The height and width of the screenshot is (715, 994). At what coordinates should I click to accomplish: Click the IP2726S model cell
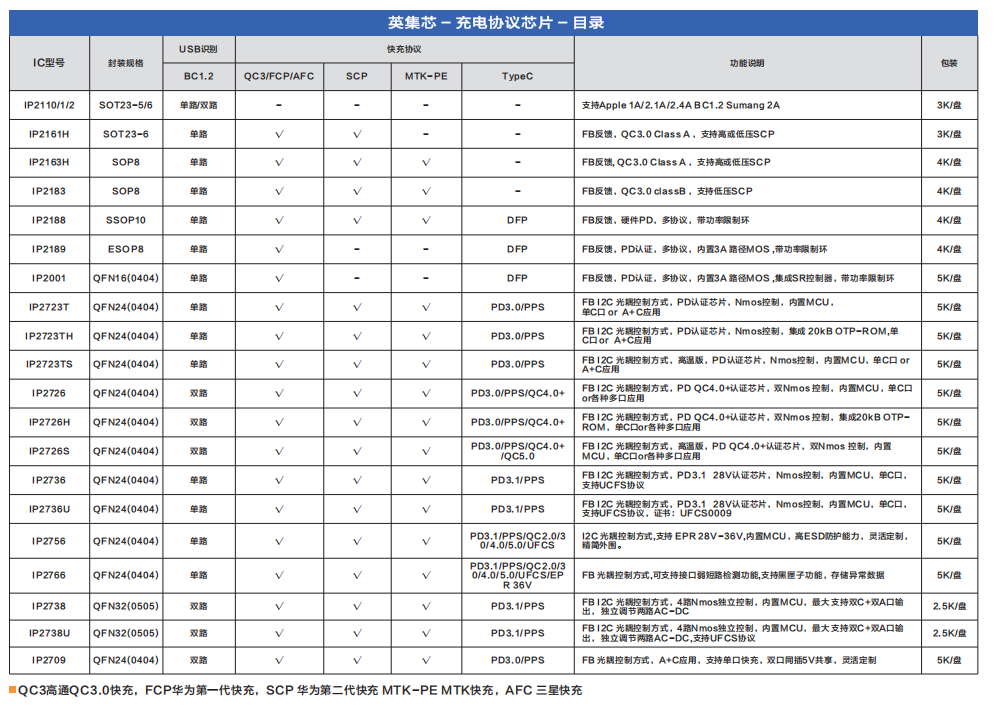[49, 451]
